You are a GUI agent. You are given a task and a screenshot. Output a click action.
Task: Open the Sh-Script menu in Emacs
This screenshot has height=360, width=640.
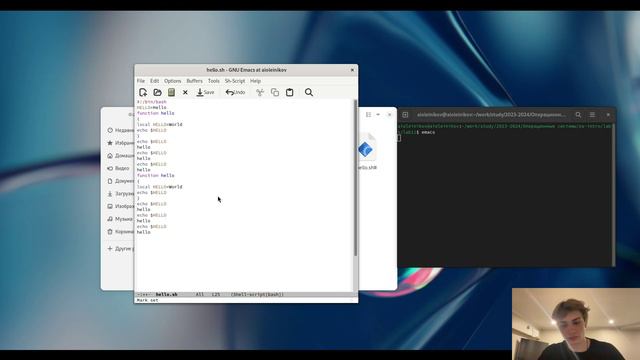(235, 81)
